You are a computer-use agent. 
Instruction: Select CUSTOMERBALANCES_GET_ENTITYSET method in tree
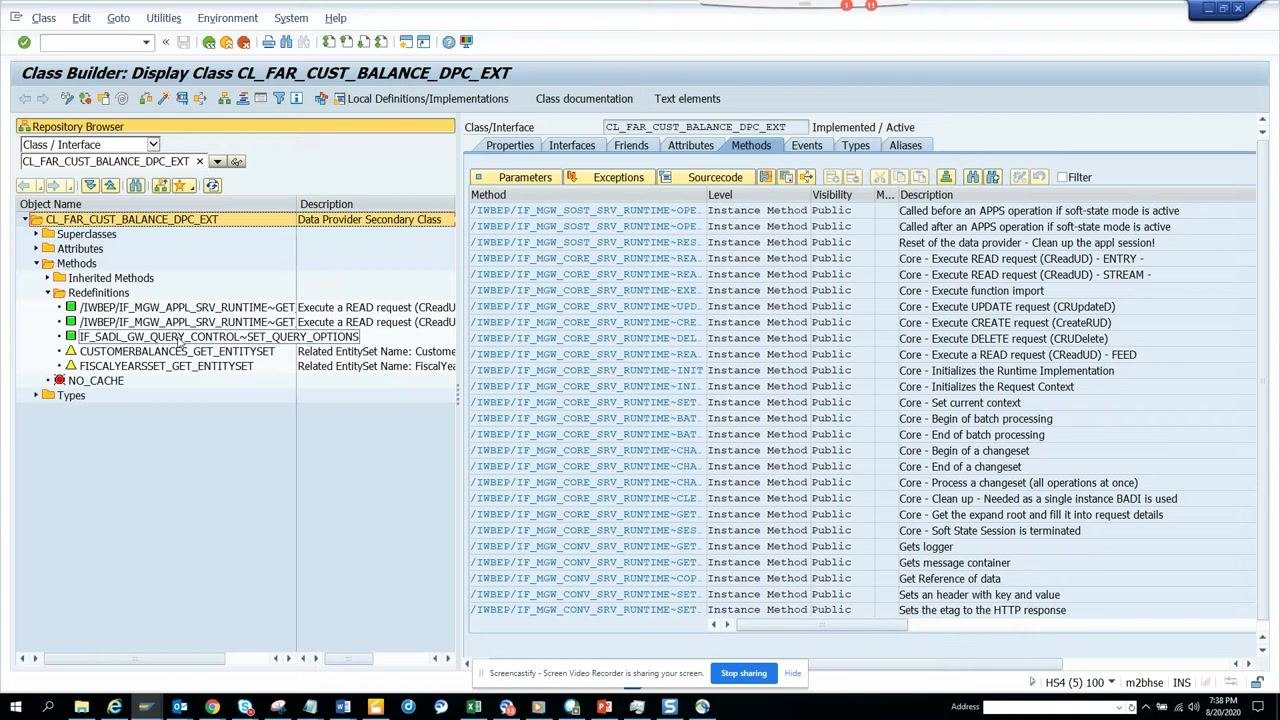[x=177, y=351]
